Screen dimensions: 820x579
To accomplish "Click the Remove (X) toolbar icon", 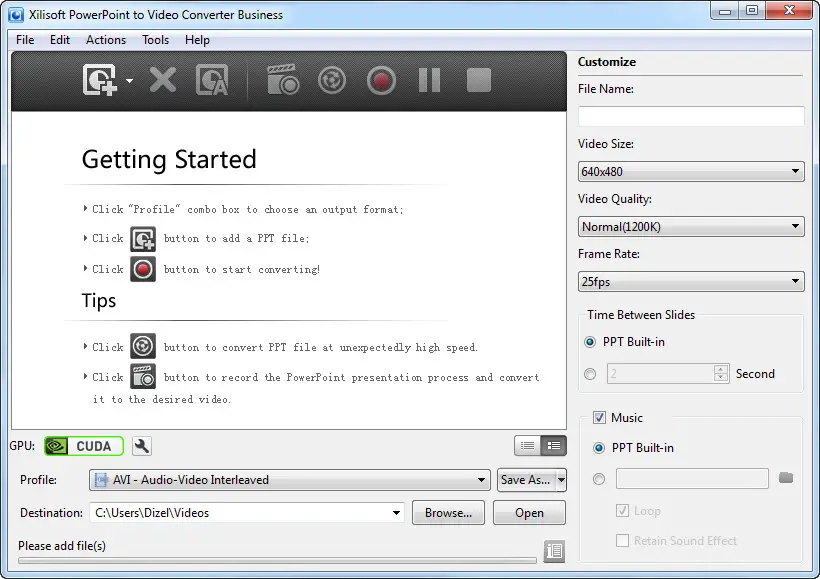I will point(163,80).
